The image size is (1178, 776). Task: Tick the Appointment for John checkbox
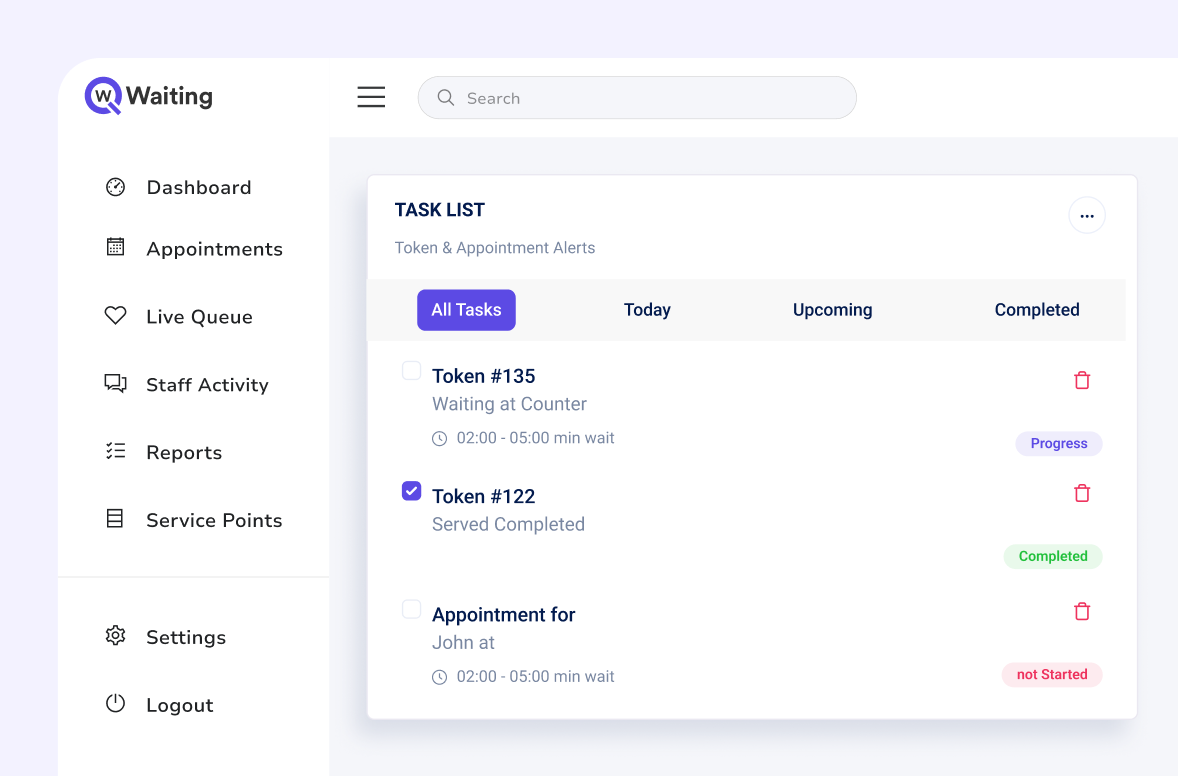click(x=411, y=609)
